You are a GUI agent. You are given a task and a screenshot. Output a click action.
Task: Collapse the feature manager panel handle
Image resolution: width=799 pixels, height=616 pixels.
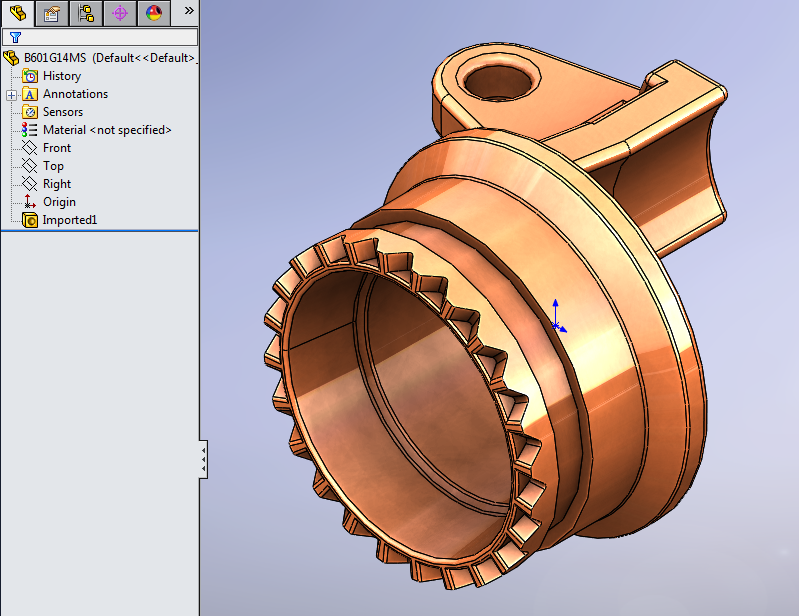pos(203,460)
